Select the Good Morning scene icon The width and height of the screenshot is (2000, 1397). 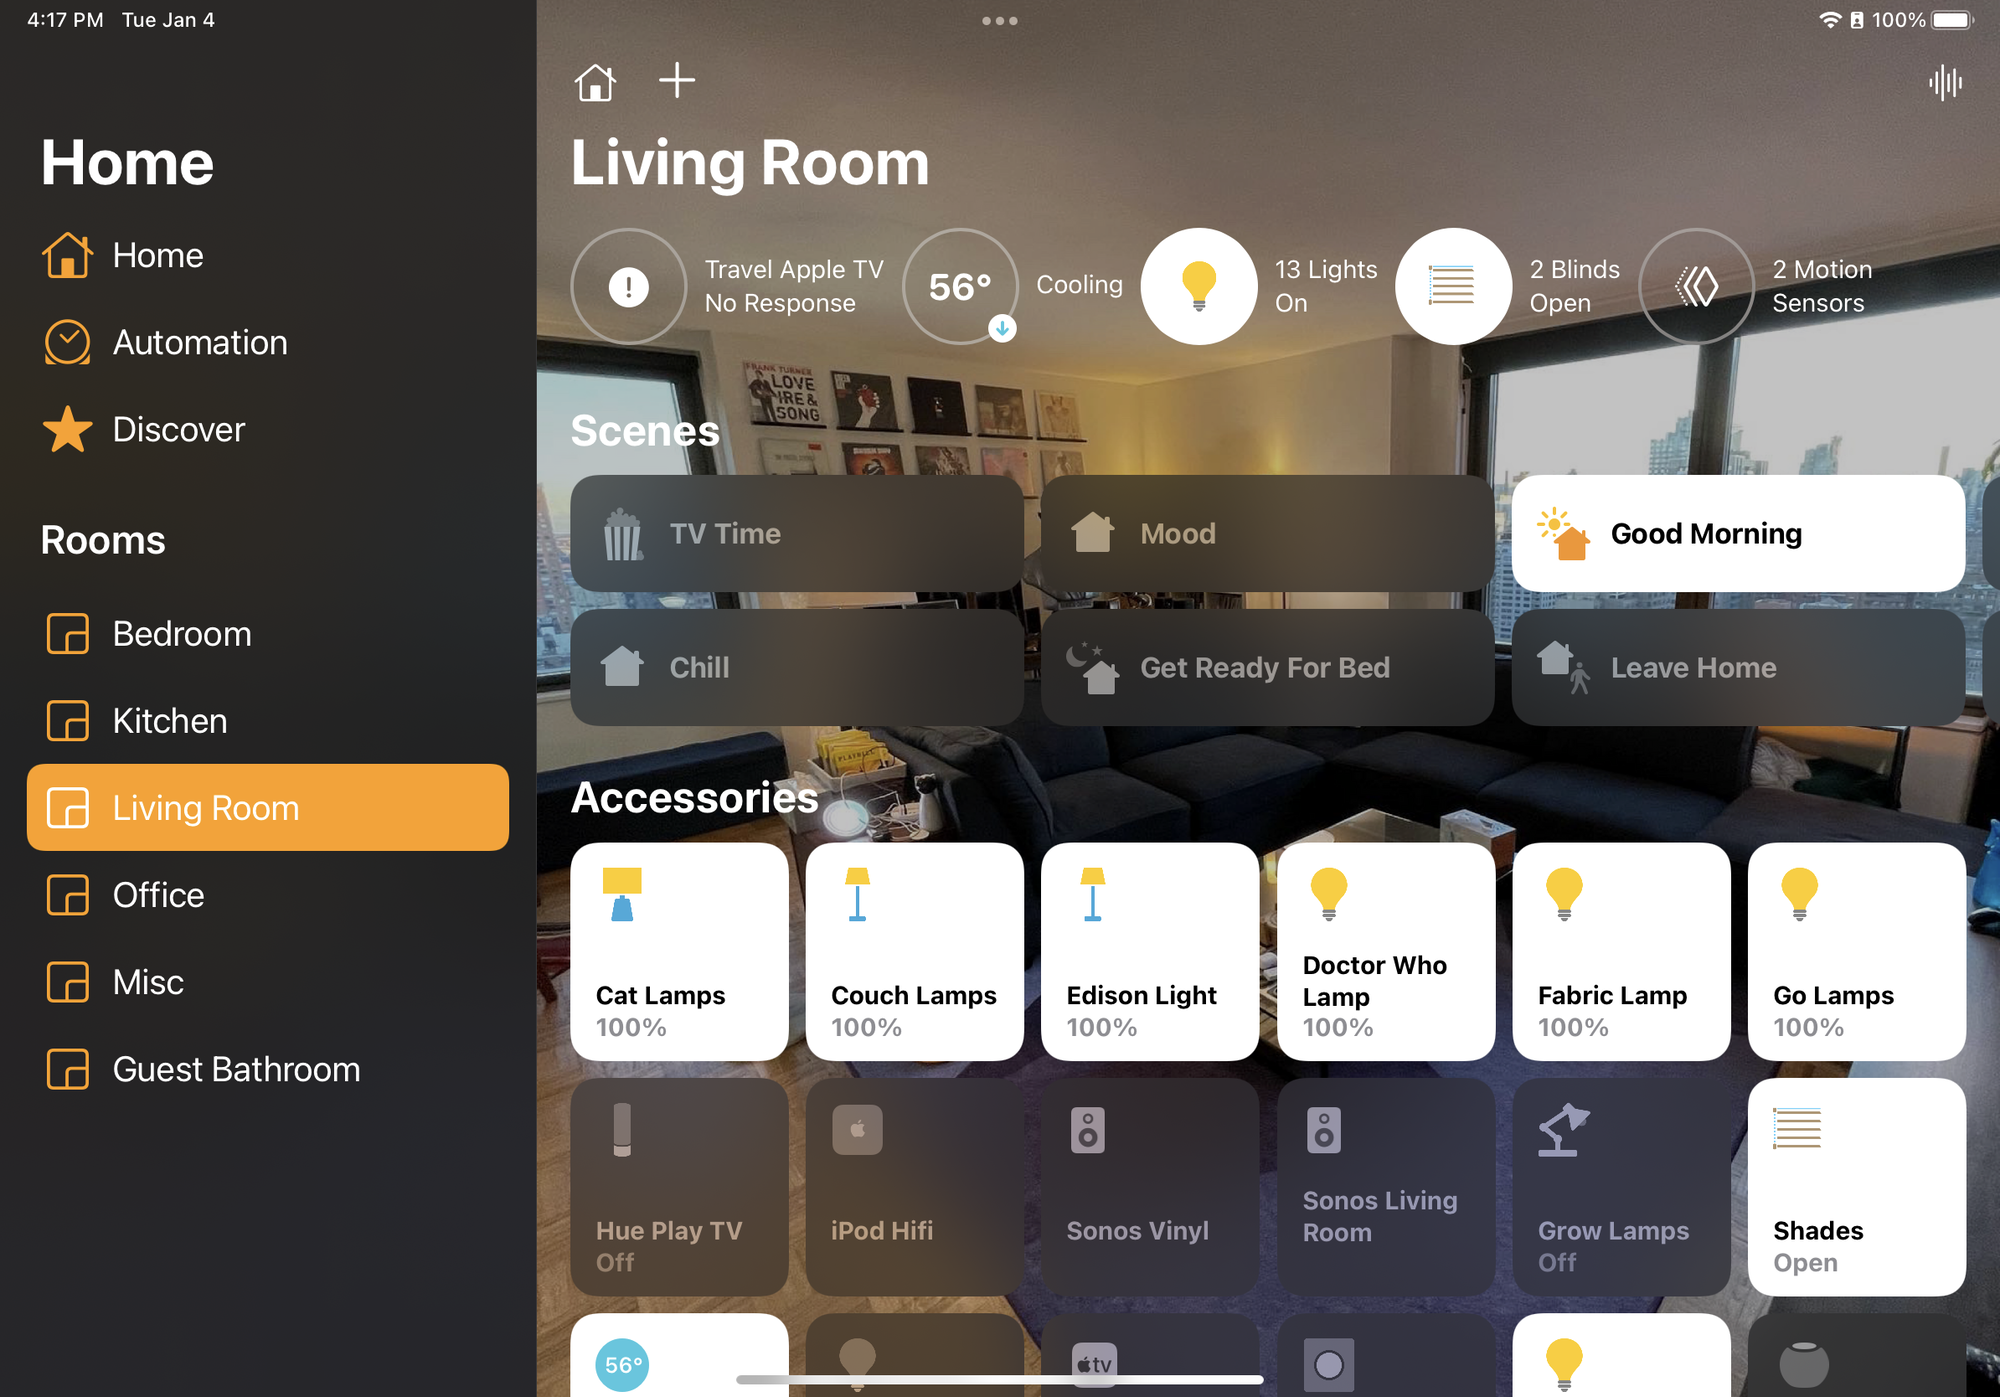coord(1567,534)
